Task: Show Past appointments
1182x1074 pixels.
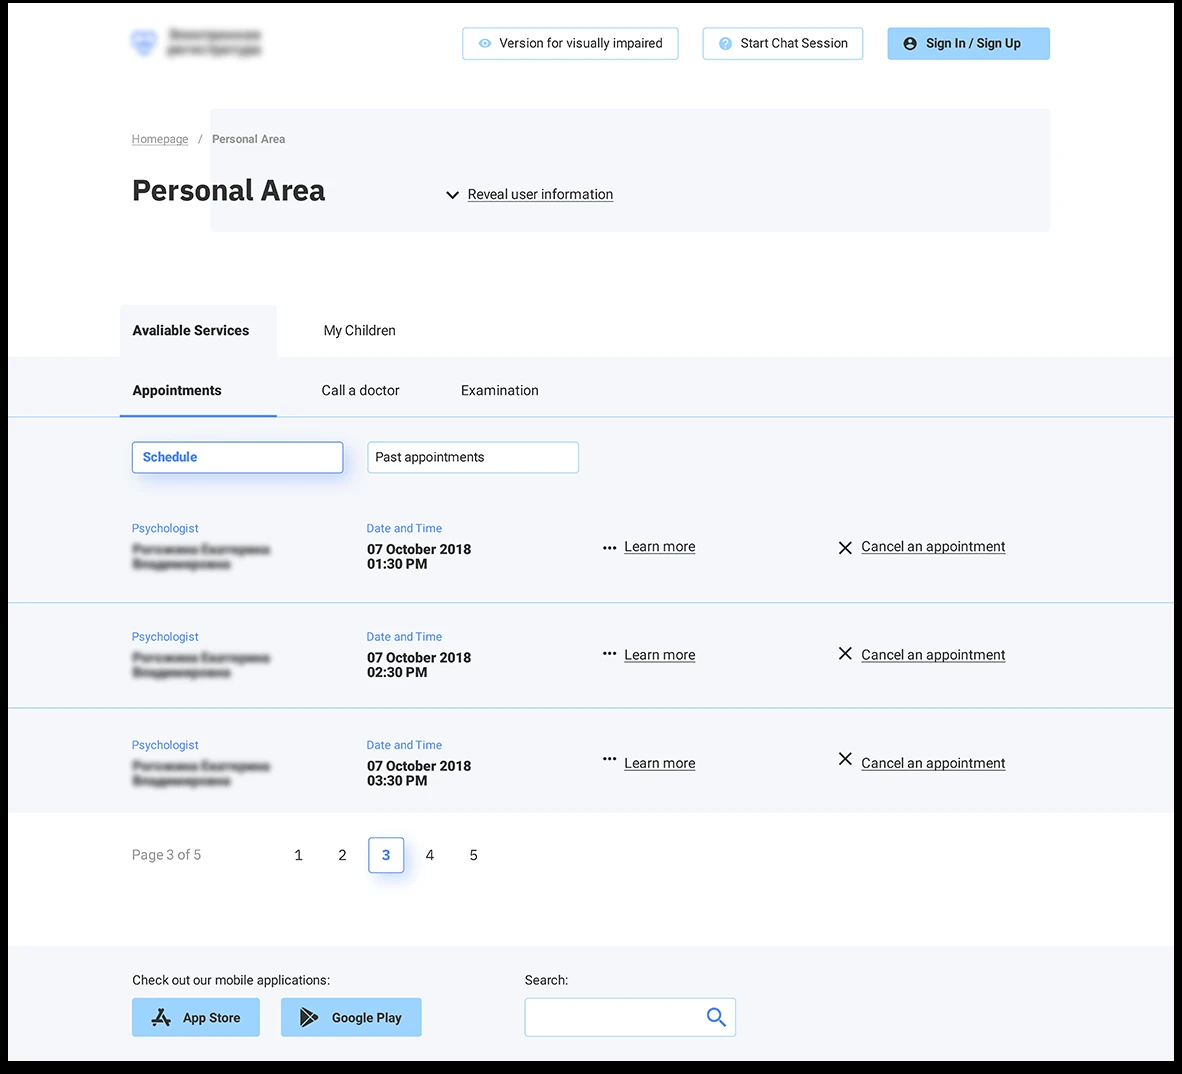Action: tap(473, 457)
